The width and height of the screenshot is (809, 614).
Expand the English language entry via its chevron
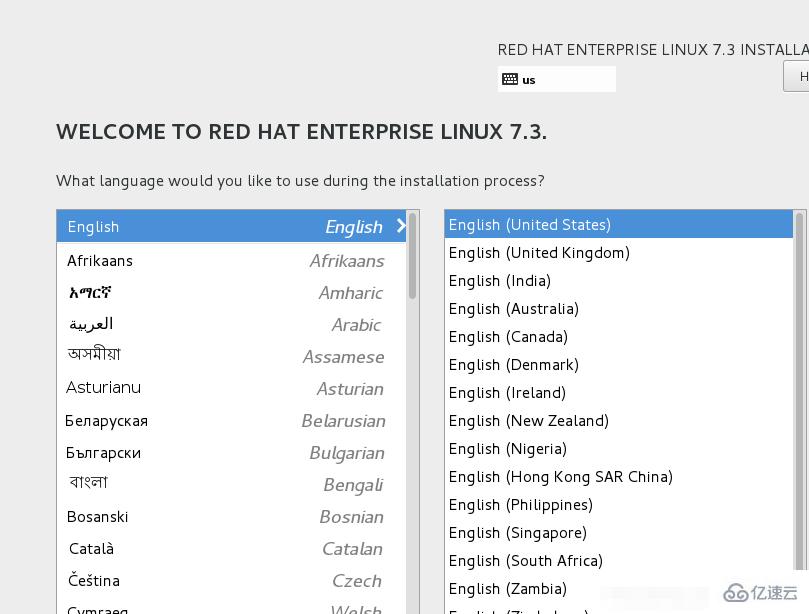click(401, 226)
